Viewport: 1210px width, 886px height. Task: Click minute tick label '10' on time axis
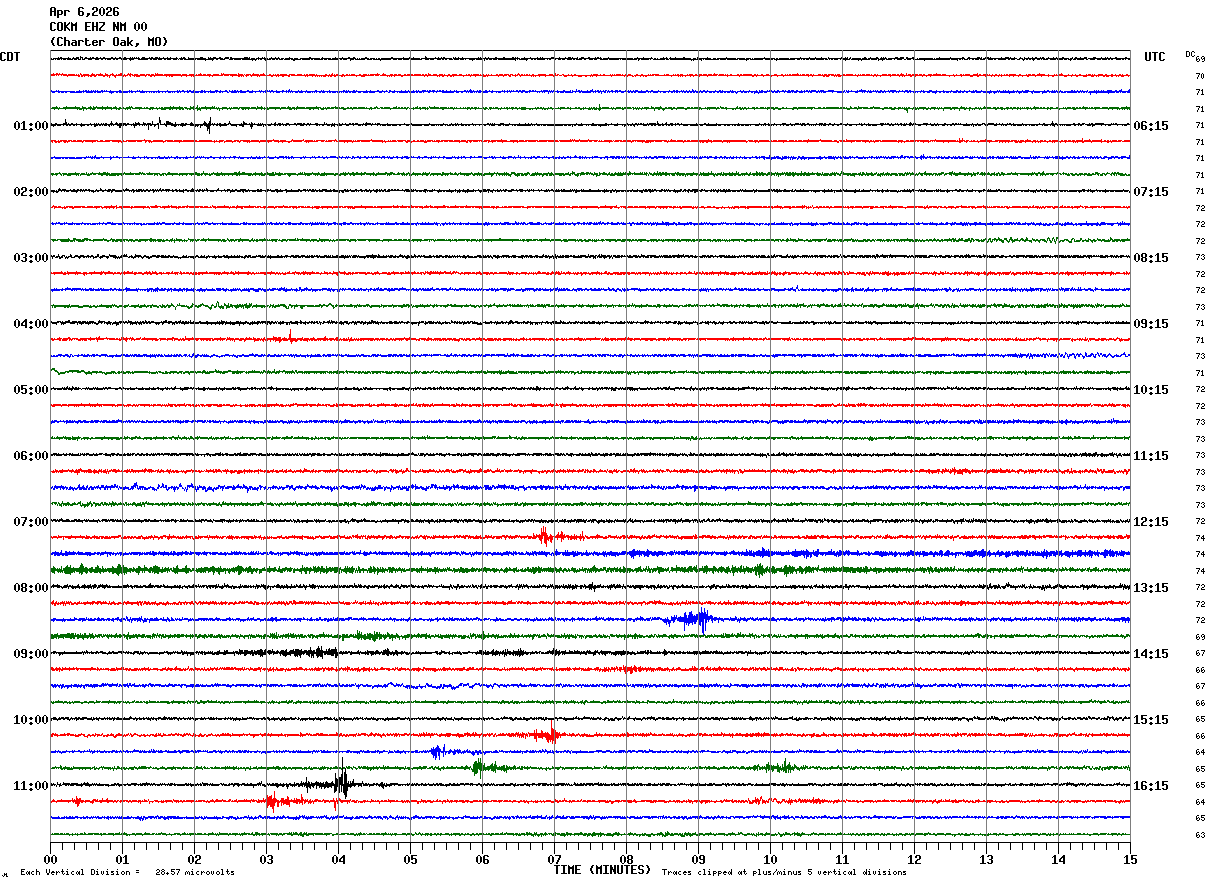[771, 859]
